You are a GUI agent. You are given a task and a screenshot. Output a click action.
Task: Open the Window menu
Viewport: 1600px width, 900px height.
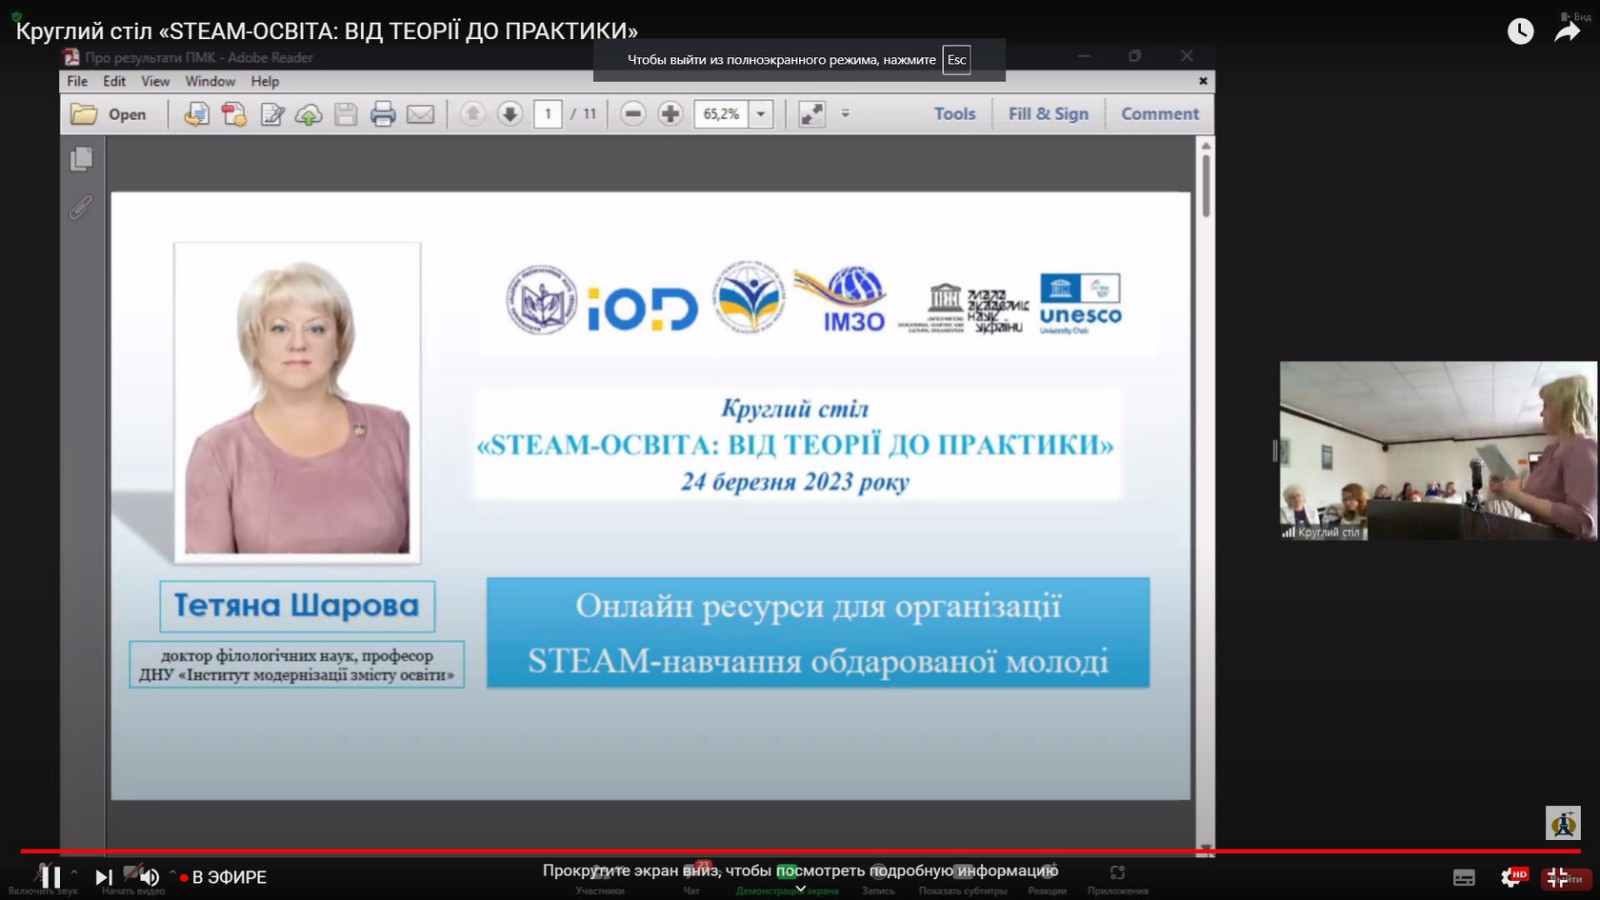pos(210,81)
